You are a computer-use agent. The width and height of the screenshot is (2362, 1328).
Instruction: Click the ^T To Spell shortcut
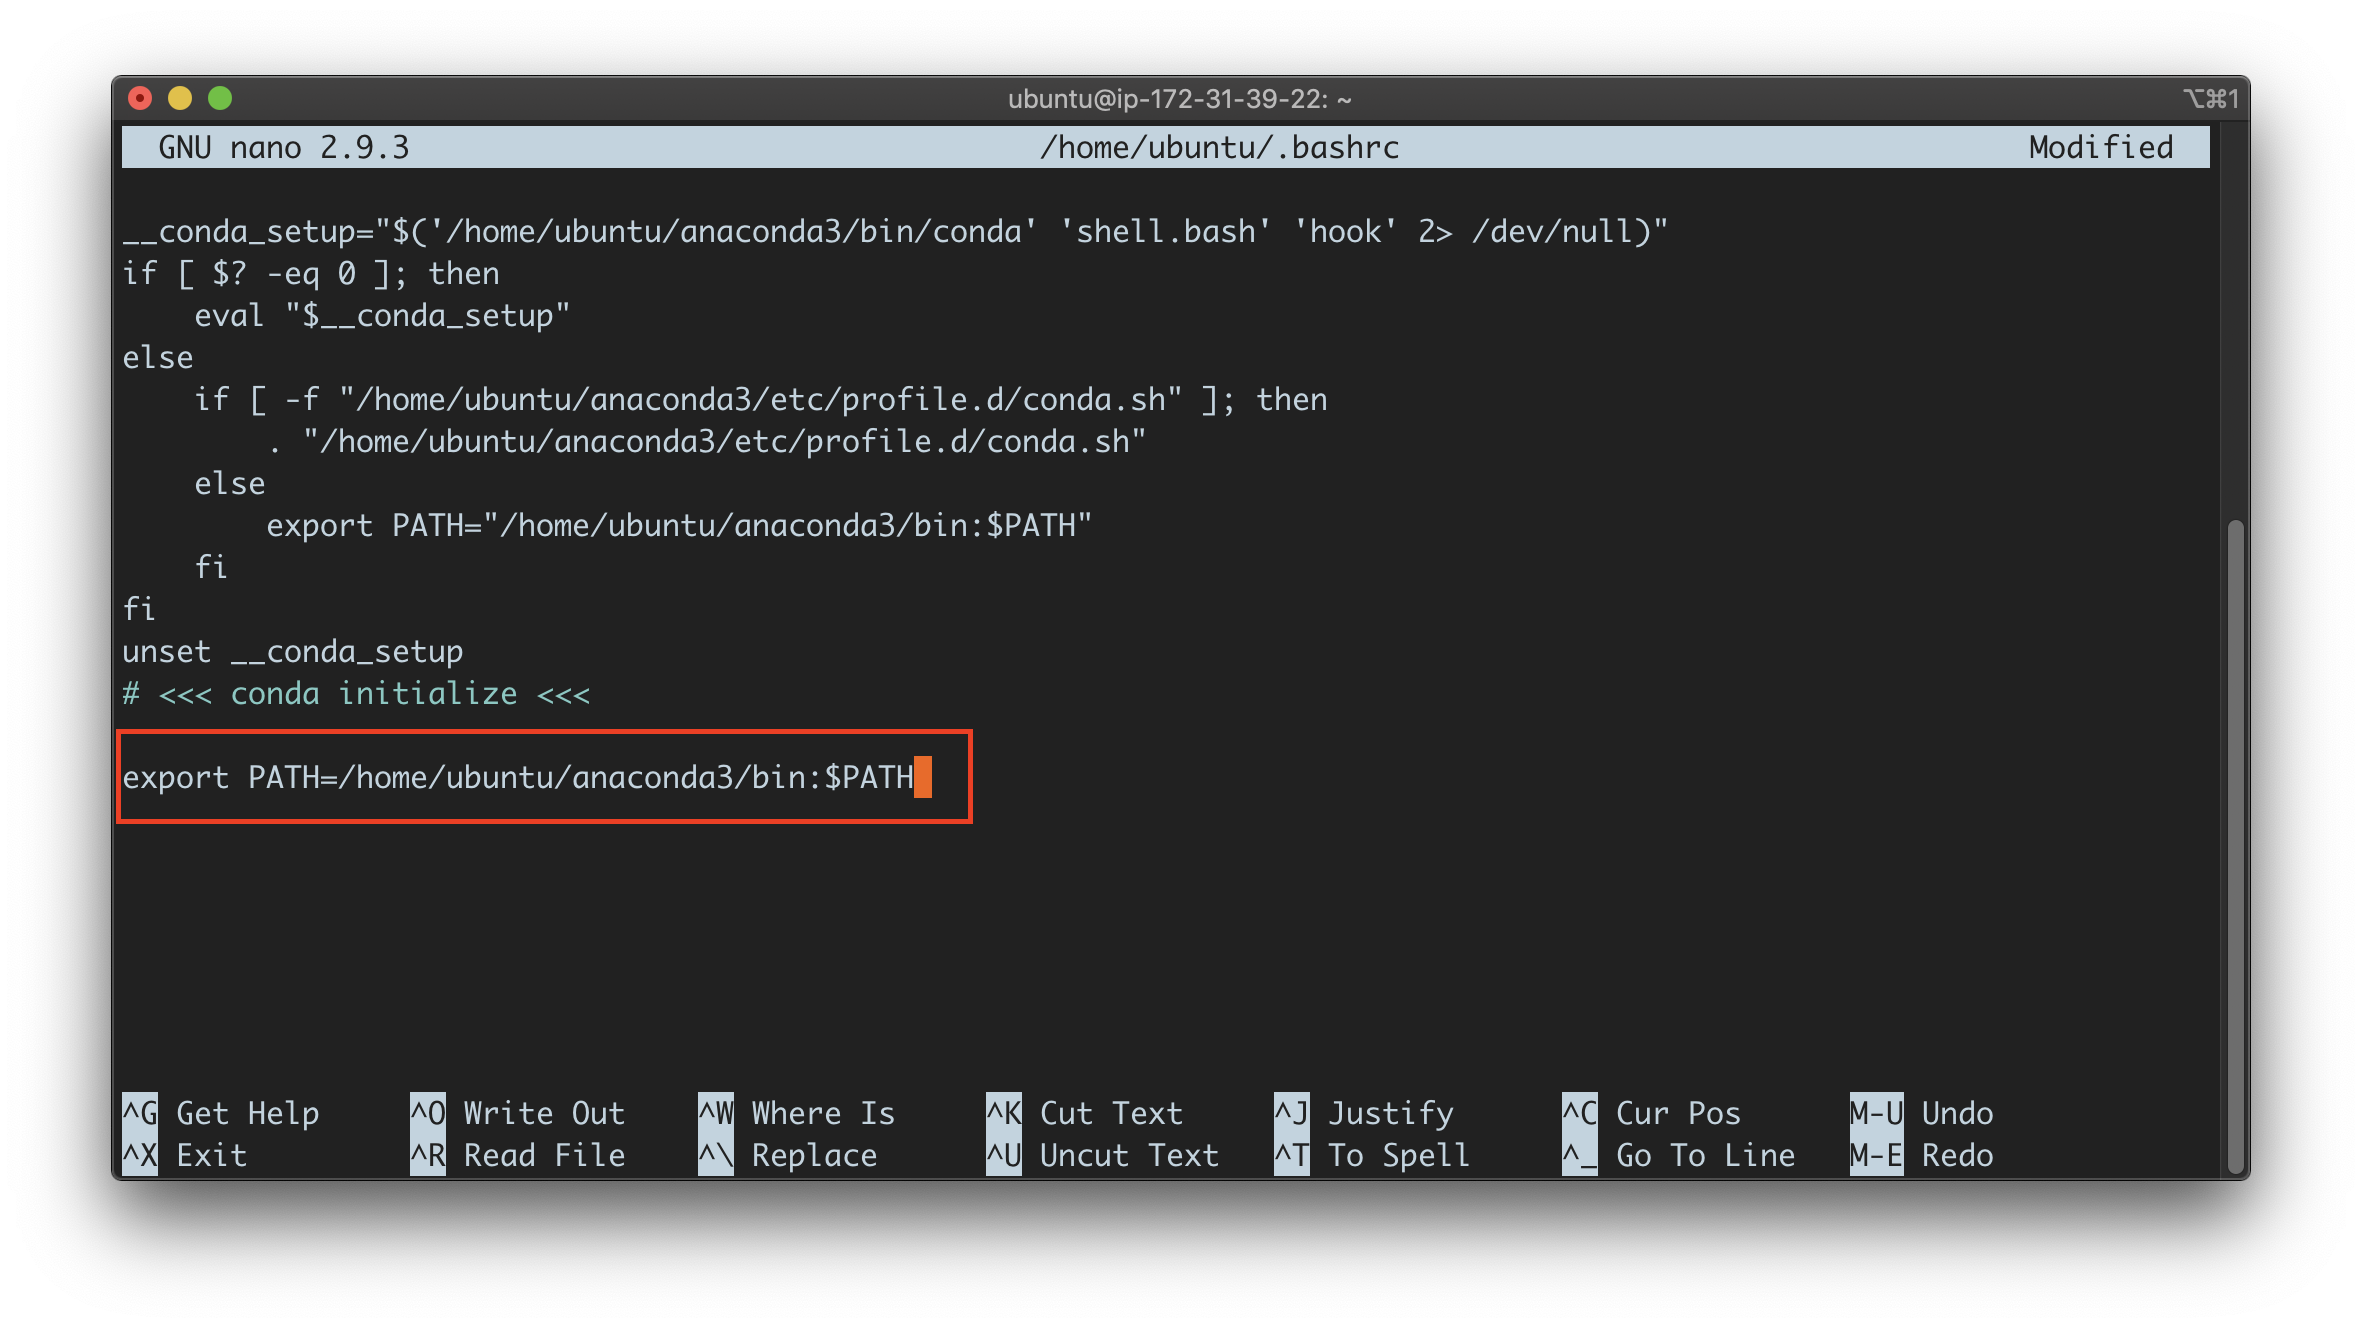pyautogui.click(x=1372, y=1155)
